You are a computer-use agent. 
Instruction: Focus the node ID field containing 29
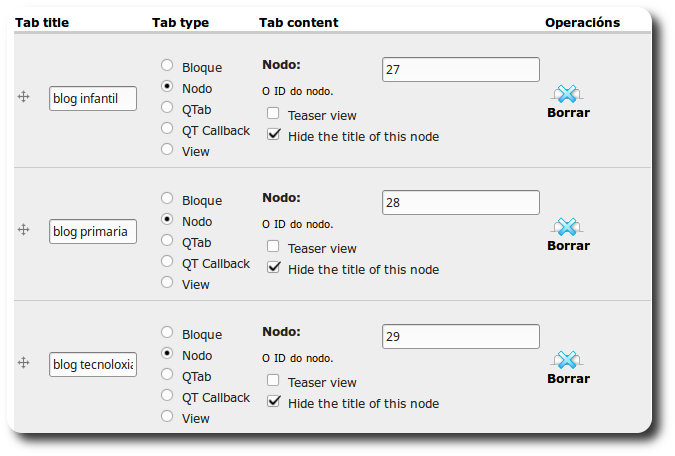coord(460,336)
